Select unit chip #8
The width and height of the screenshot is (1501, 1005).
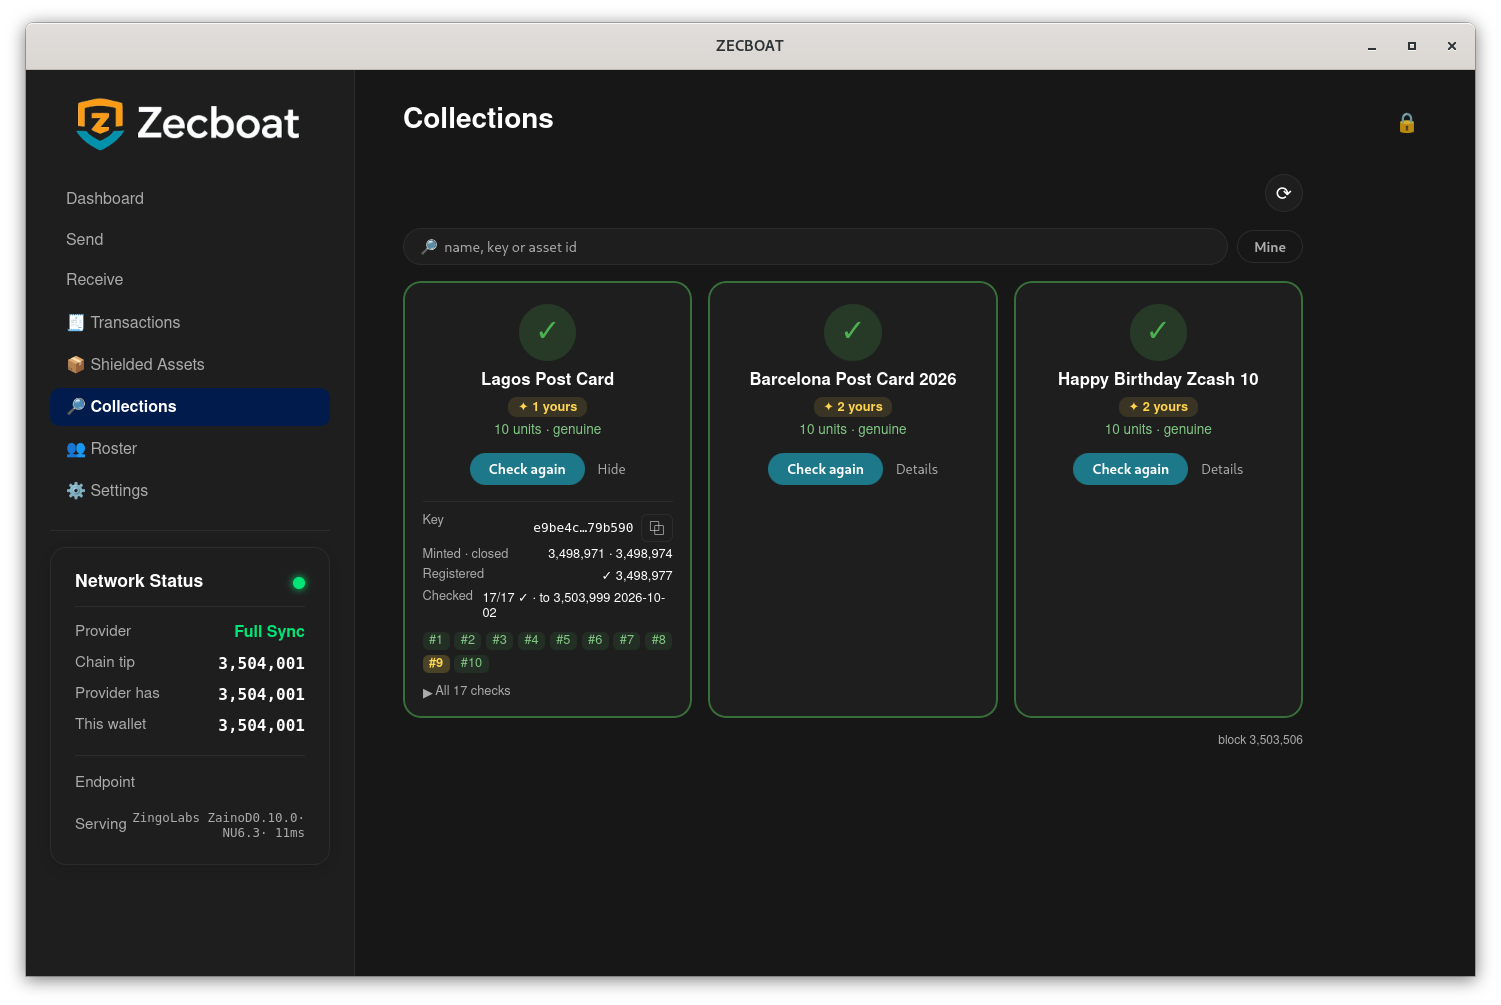[x=658, y=640]
